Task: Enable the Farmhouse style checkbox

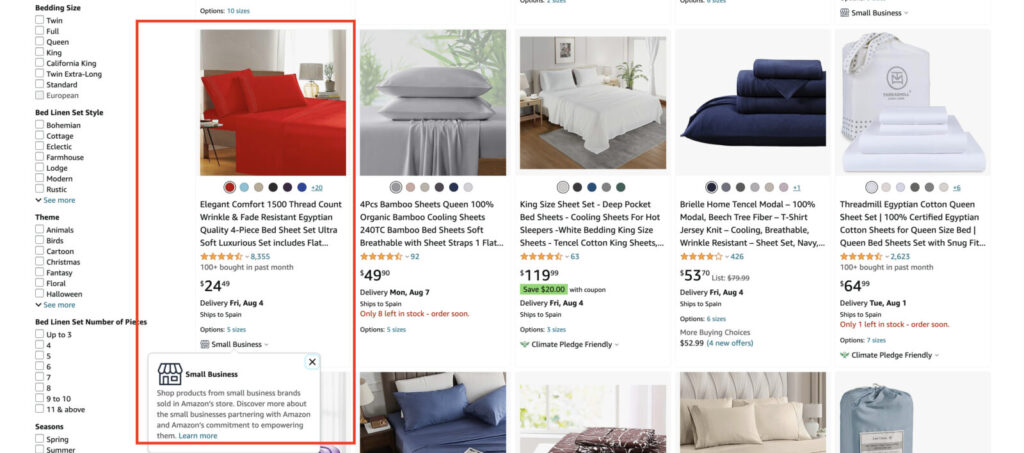Action: (40, 157)
